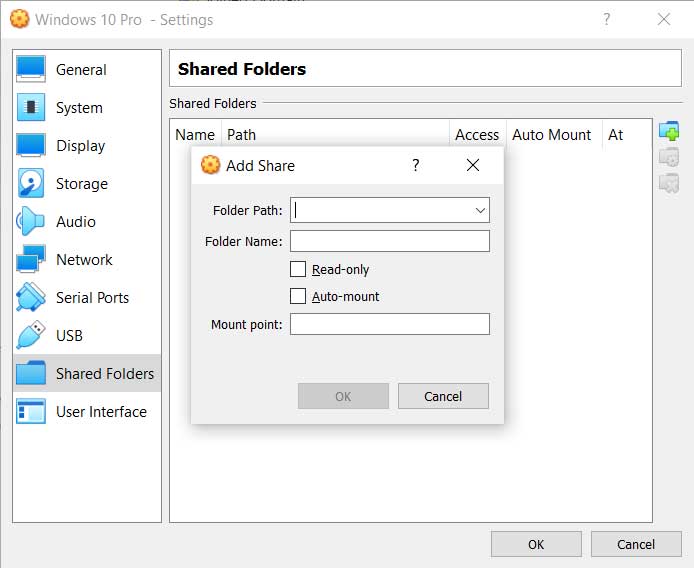Click the Shared Folders folder icon

(31, 373)
